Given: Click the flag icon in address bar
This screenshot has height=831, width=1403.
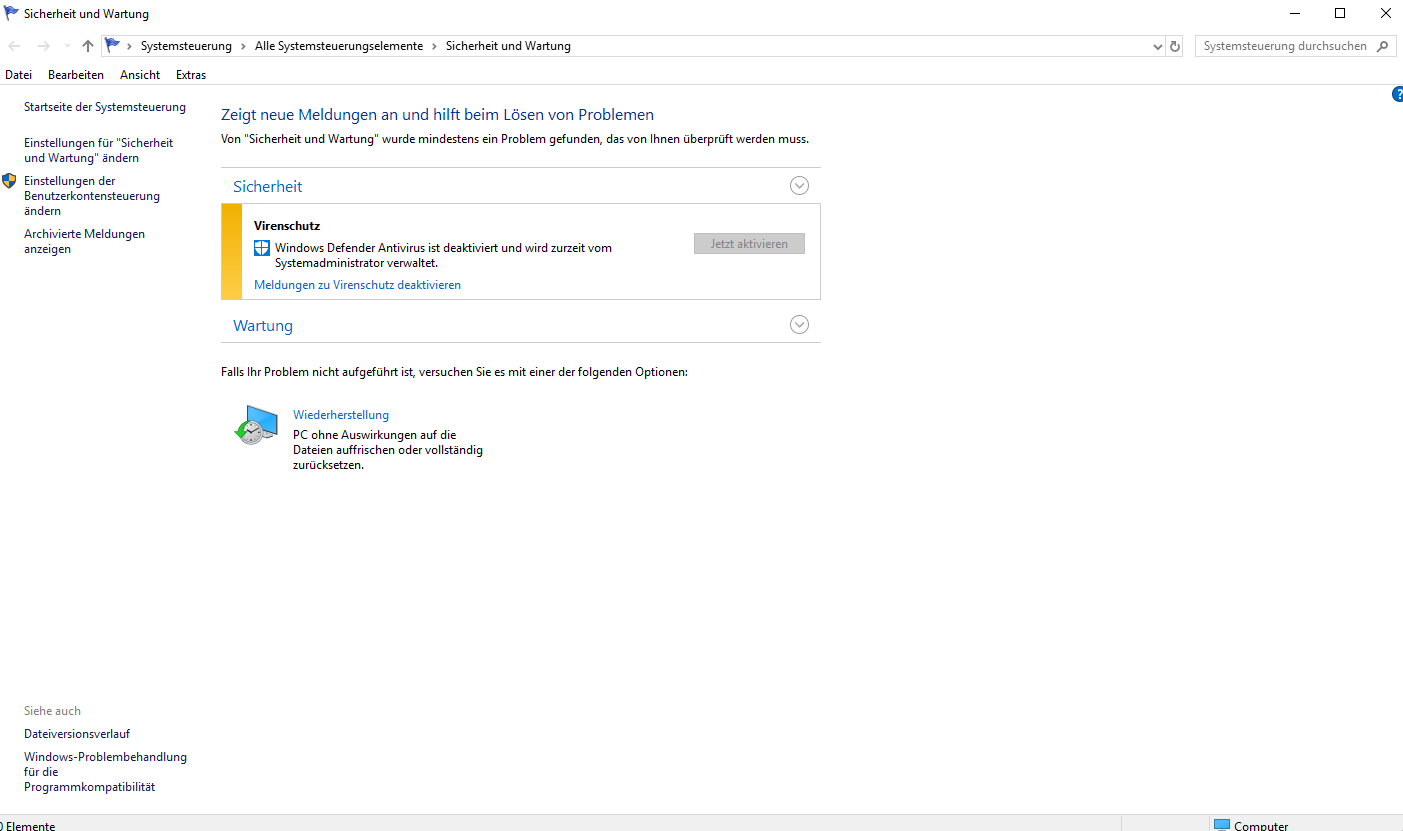Looking at the screenshot, I should [x=112, y=46].
